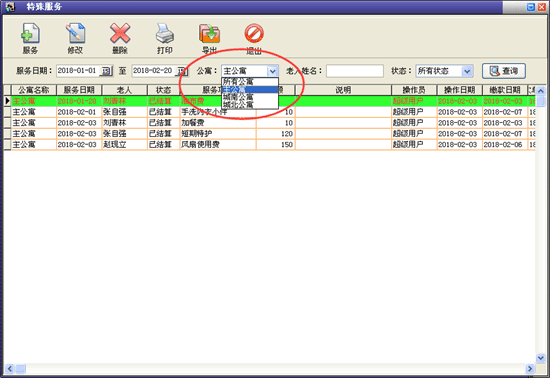Click 加餐费 service item cell
Image resolution: width=550 pixels, height=378 pixels.
(x=218, y=123)
